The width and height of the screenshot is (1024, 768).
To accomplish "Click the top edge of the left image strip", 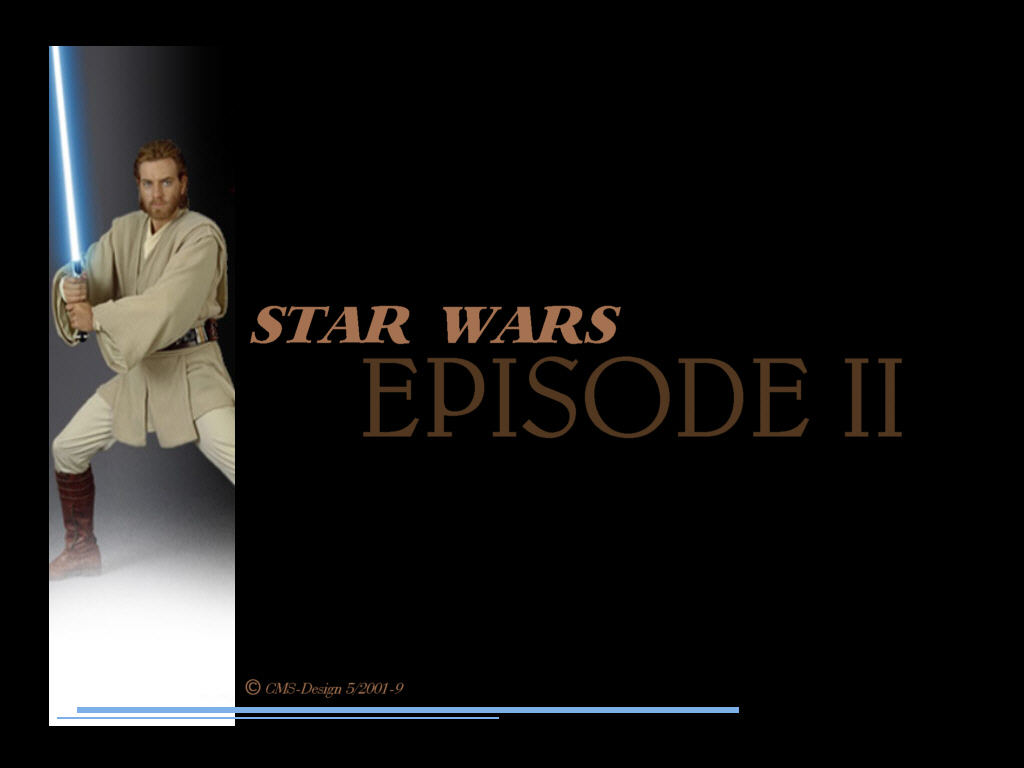I will point(140,45).
